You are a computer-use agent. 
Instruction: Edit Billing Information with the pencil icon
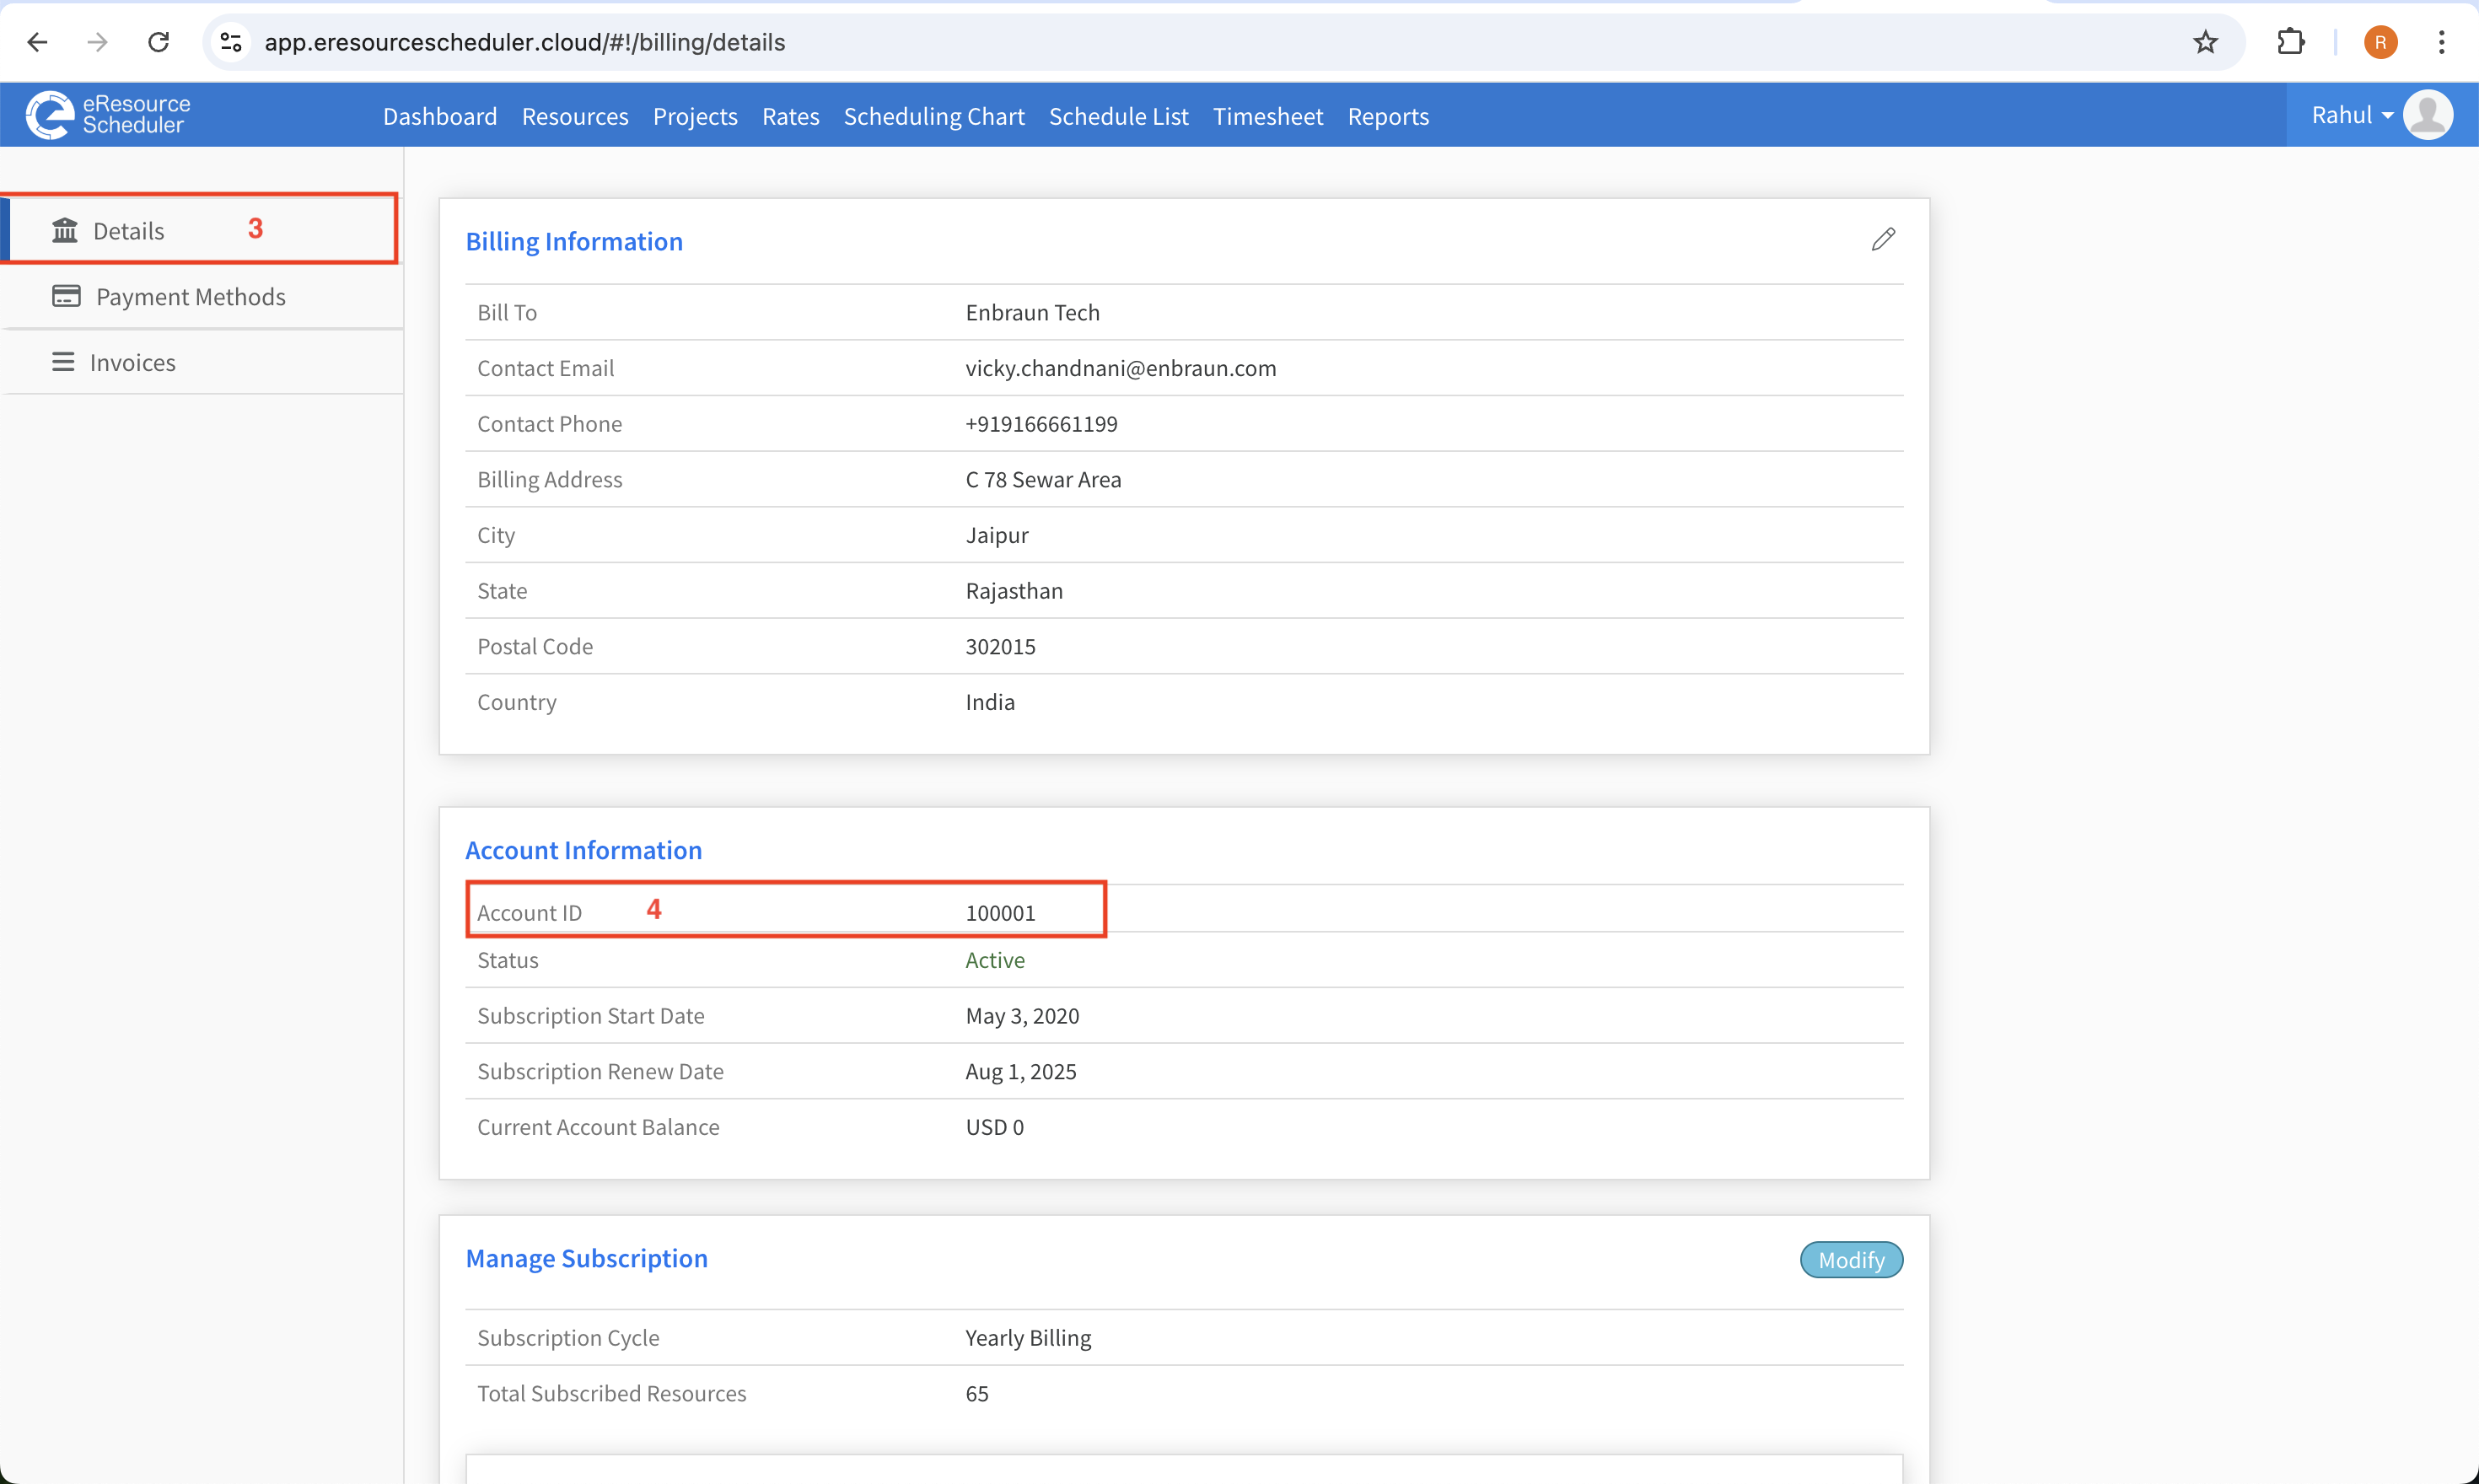coord(1883,239)
